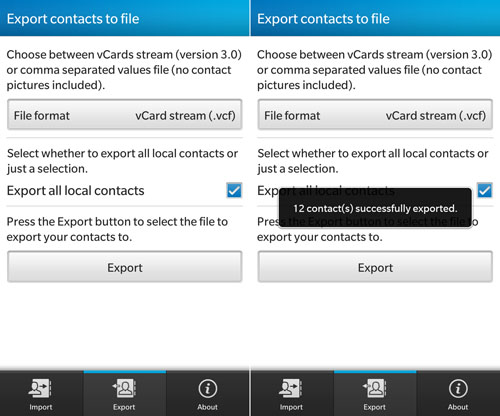This screenshot has height=416, width=500.
Task: Expand the File format dropdown in right screen
Action: (x=375, y=115)
